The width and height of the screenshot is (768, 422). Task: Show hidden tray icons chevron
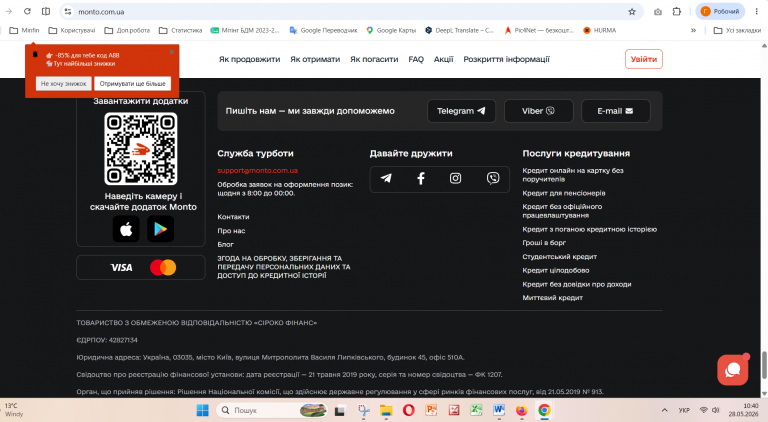664,410
